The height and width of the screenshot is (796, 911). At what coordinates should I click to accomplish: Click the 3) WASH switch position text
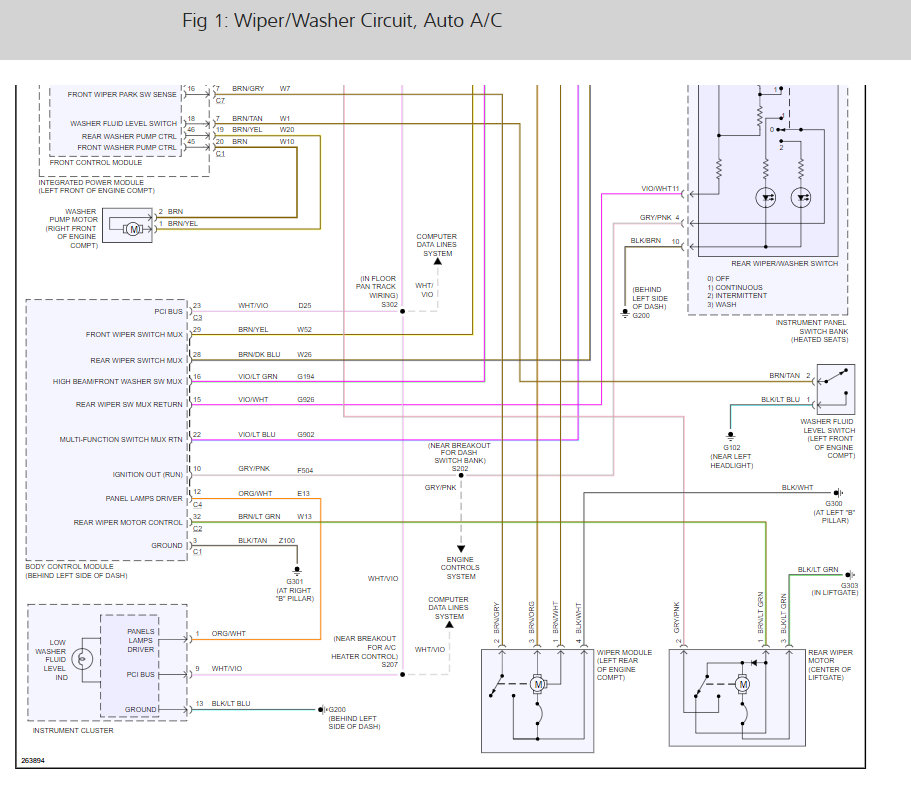[722, 304]
